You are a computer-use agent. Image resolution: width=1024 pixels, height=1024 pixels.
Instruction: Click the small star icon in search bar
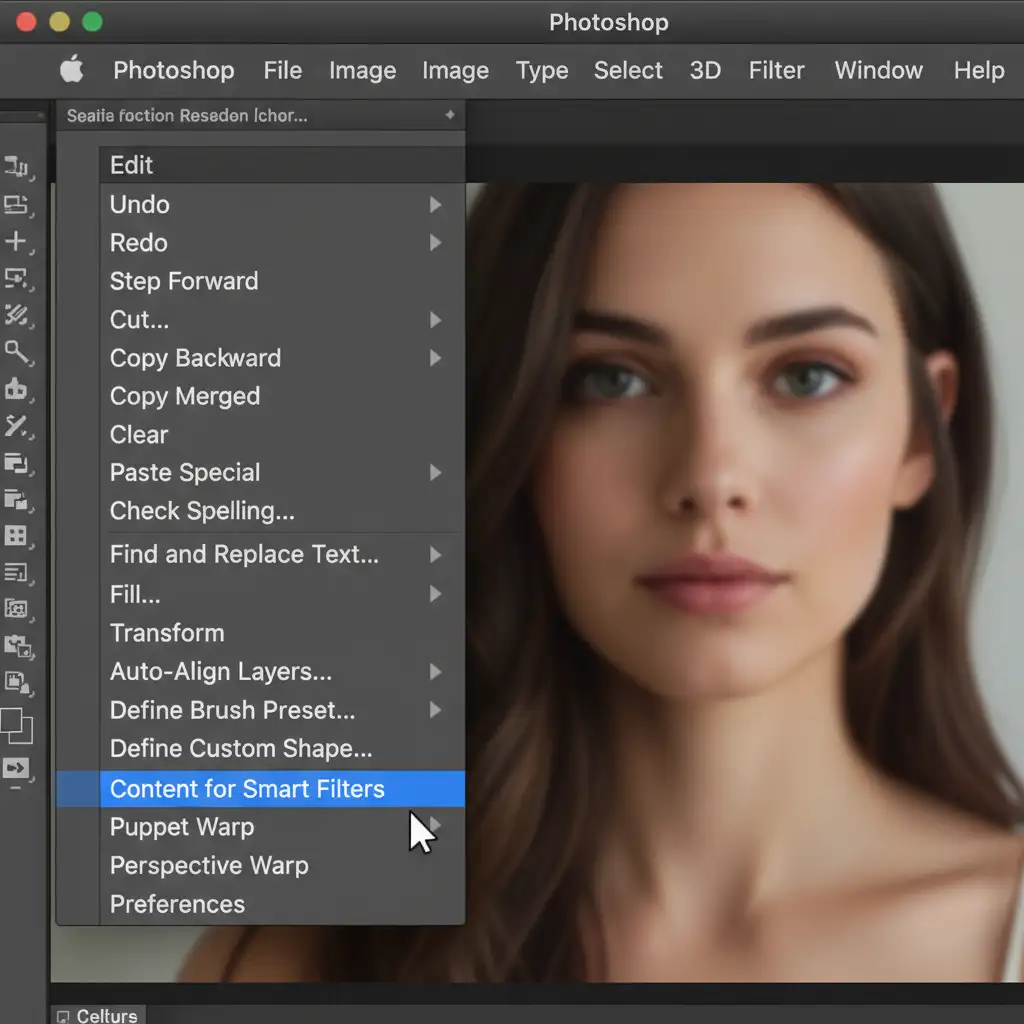pos(450,116)
